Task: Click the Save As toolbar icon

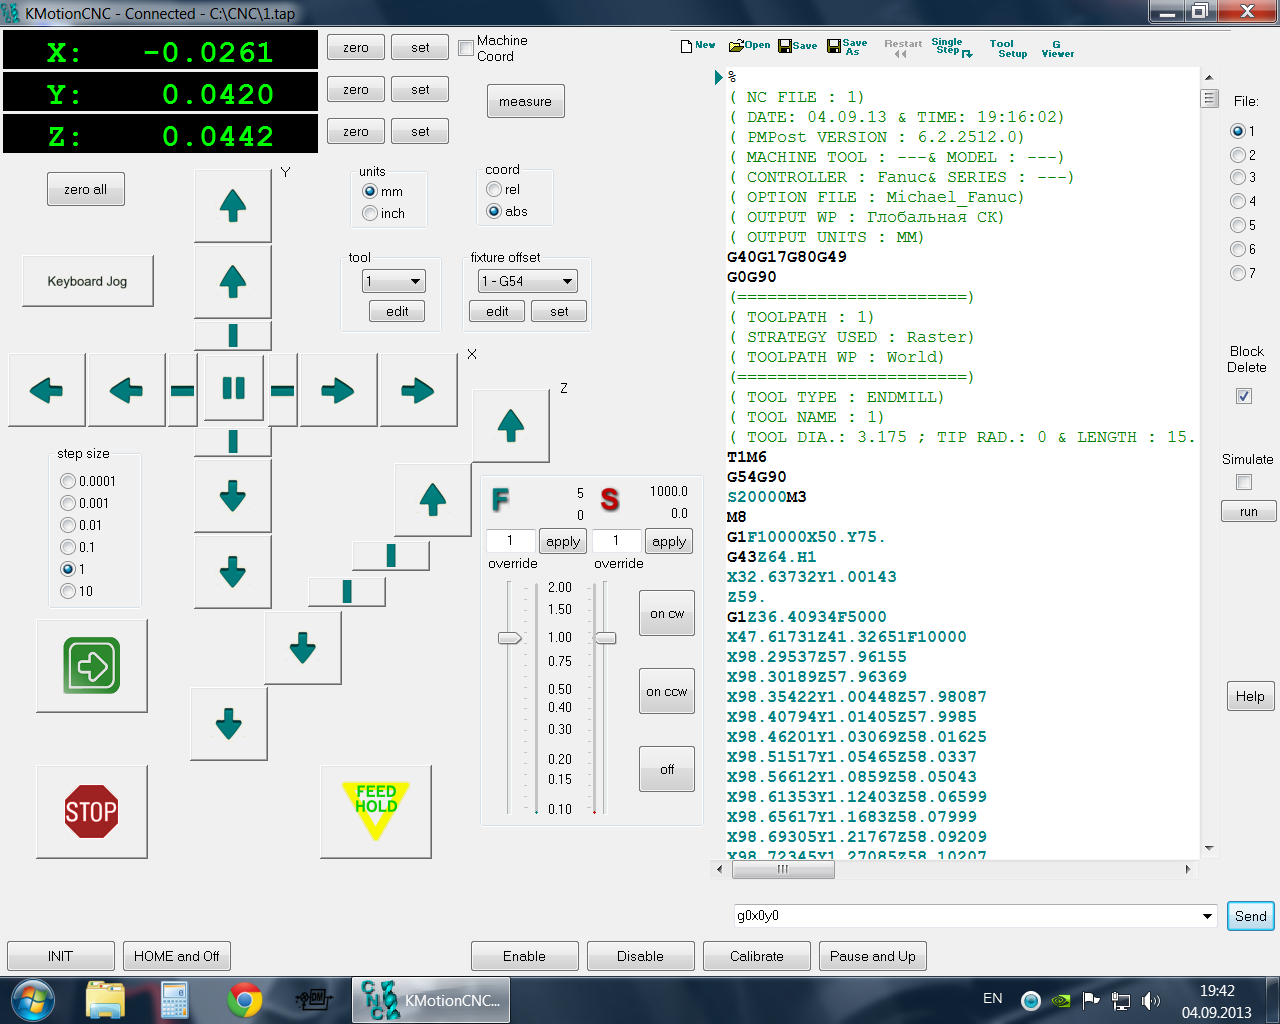Action: [x=847, y=47]
